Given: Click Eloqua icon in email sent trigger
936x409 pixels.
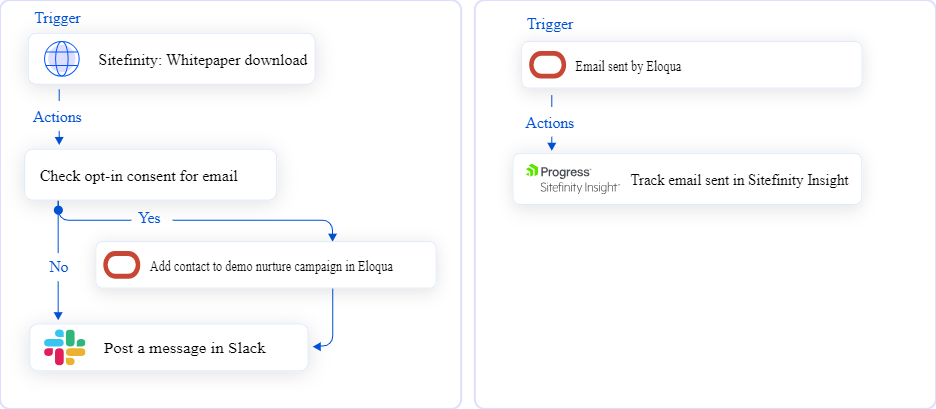Looking at the screenshot, I should 547,65.
